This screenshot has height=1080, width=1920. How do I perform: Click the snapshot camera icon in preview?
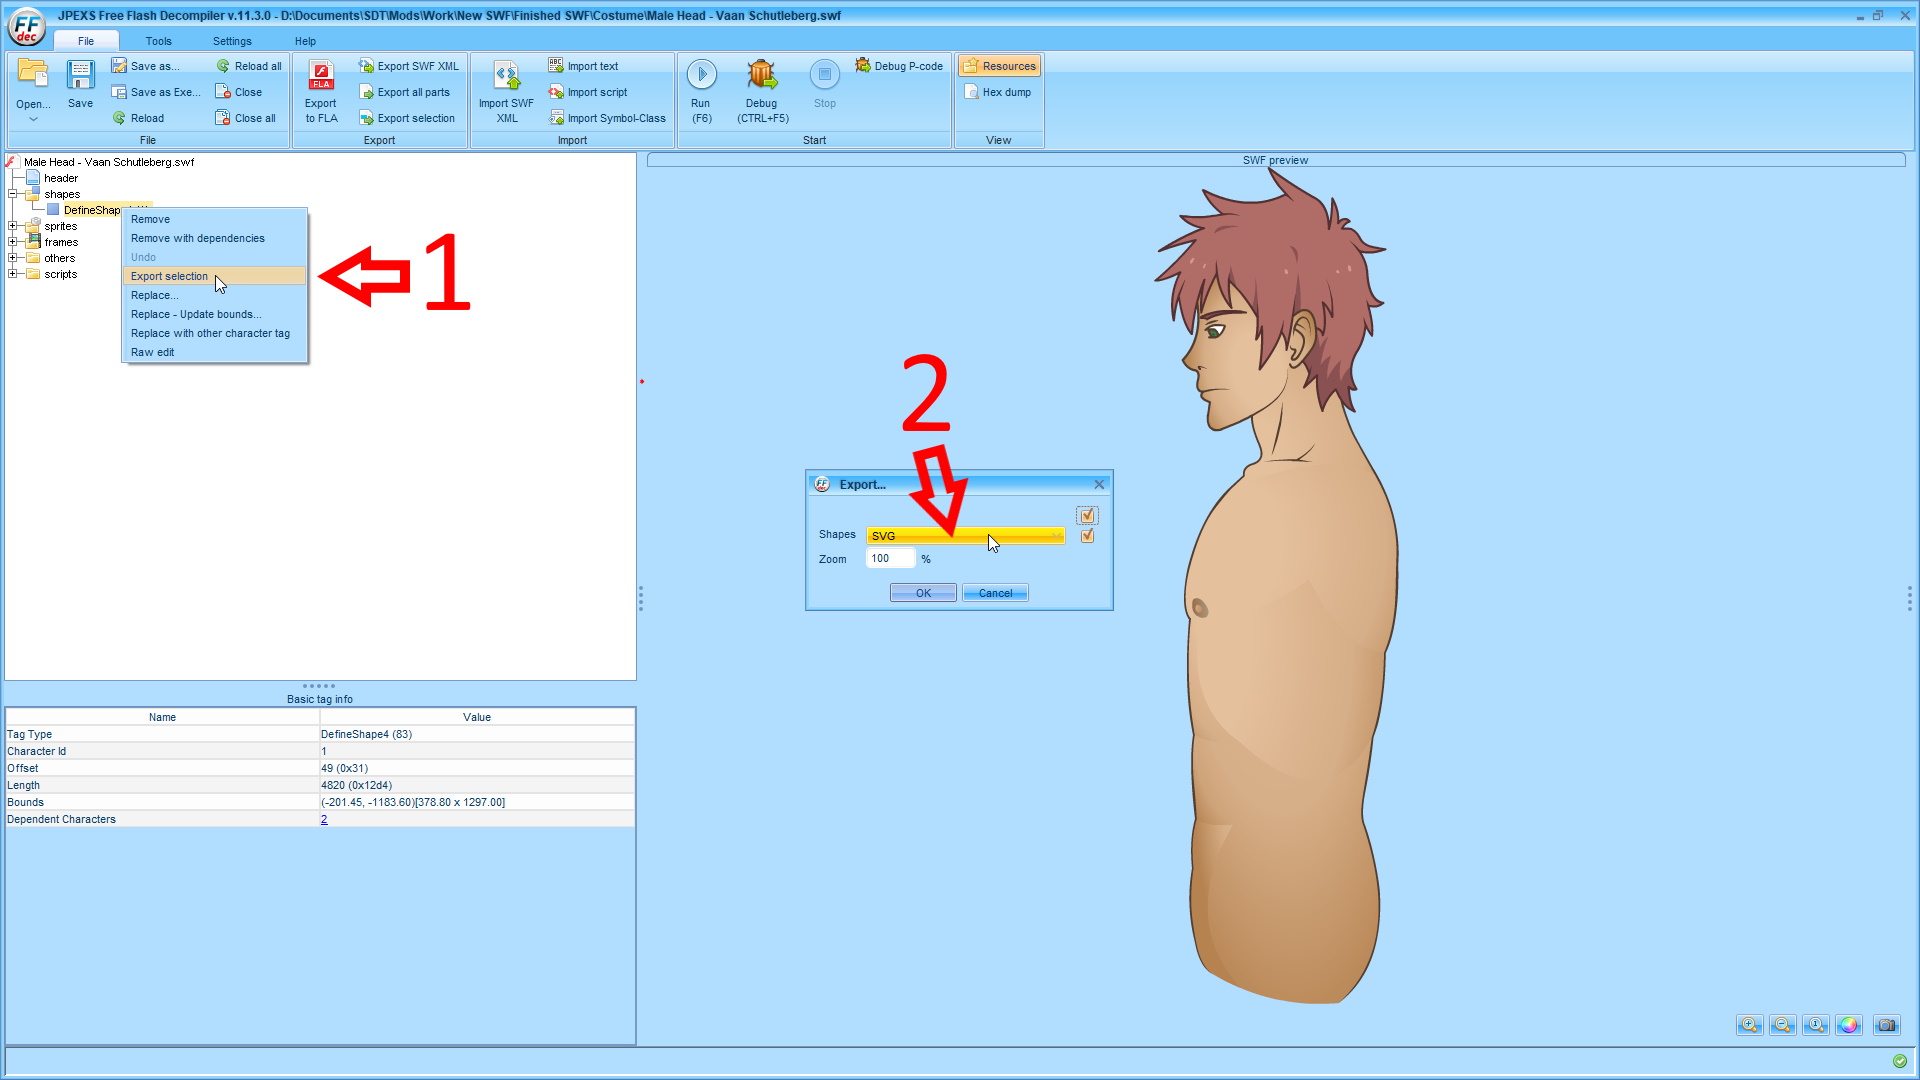tap(1886, 1025)
